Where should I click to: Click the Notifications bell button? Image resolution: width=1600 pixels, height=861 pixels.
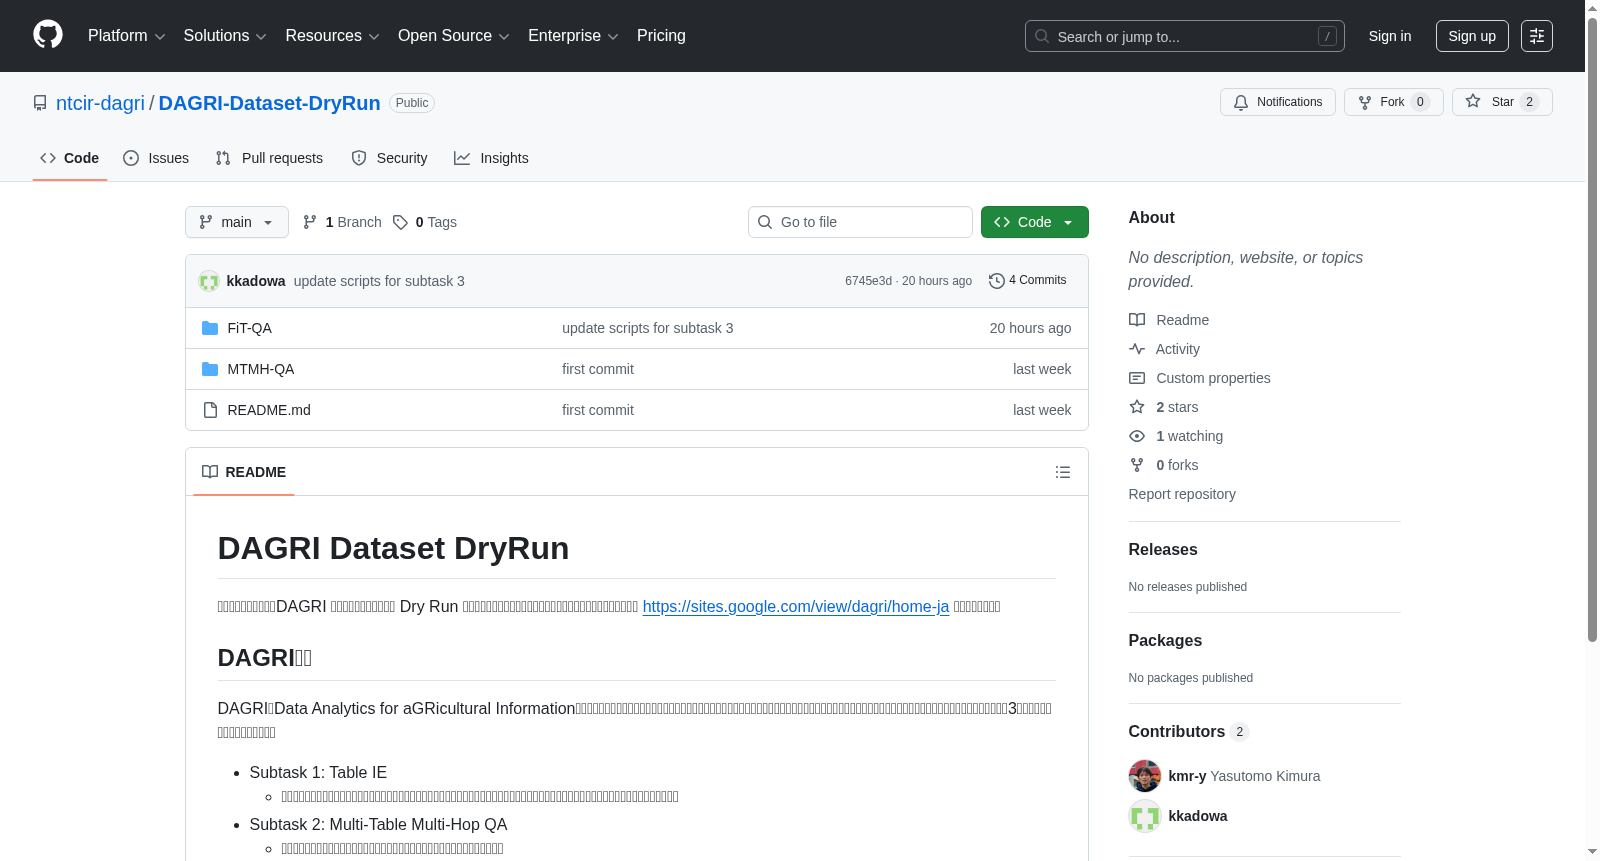pos(1277,102)
